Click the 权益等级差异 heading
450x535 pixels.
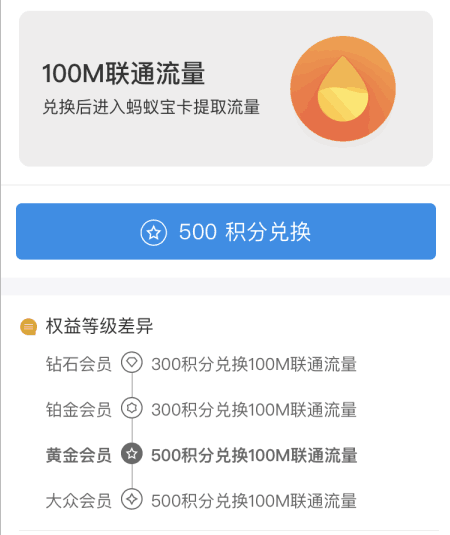pyautogui.click(x=99, y=326)
